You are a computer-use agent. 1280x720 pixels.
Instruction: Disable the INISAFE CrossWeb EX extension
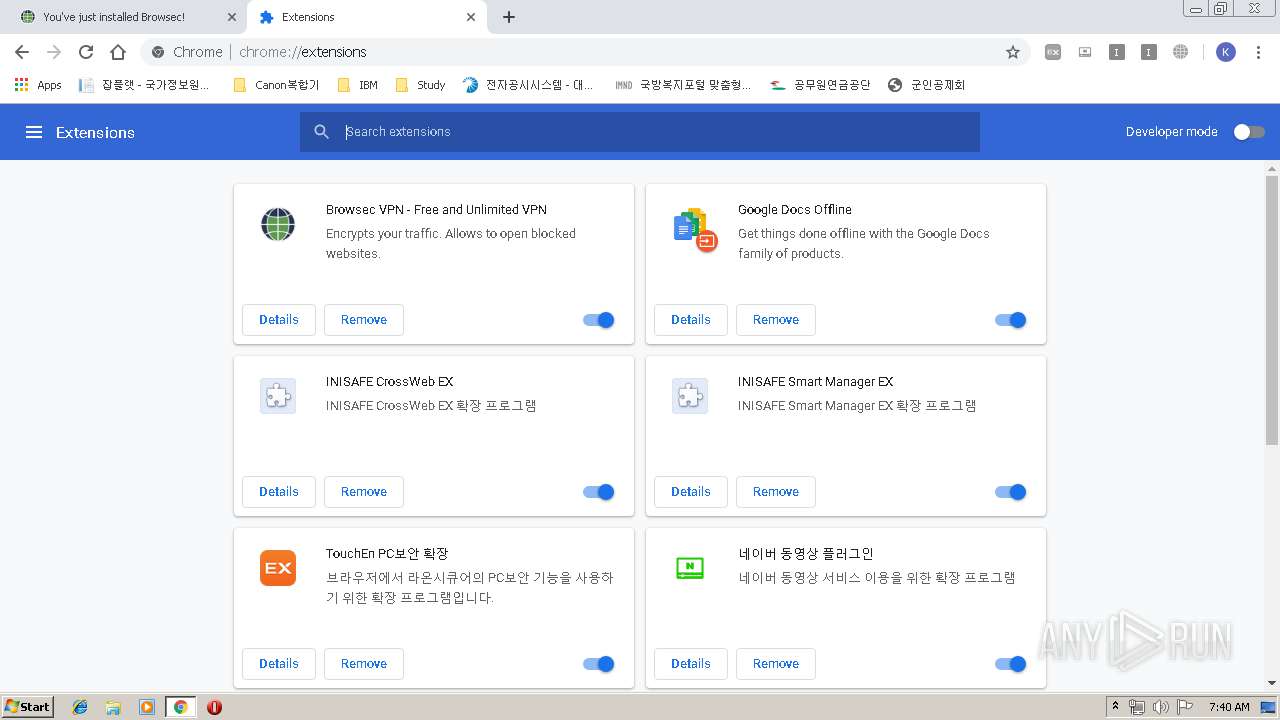click(x=599, y=492)
